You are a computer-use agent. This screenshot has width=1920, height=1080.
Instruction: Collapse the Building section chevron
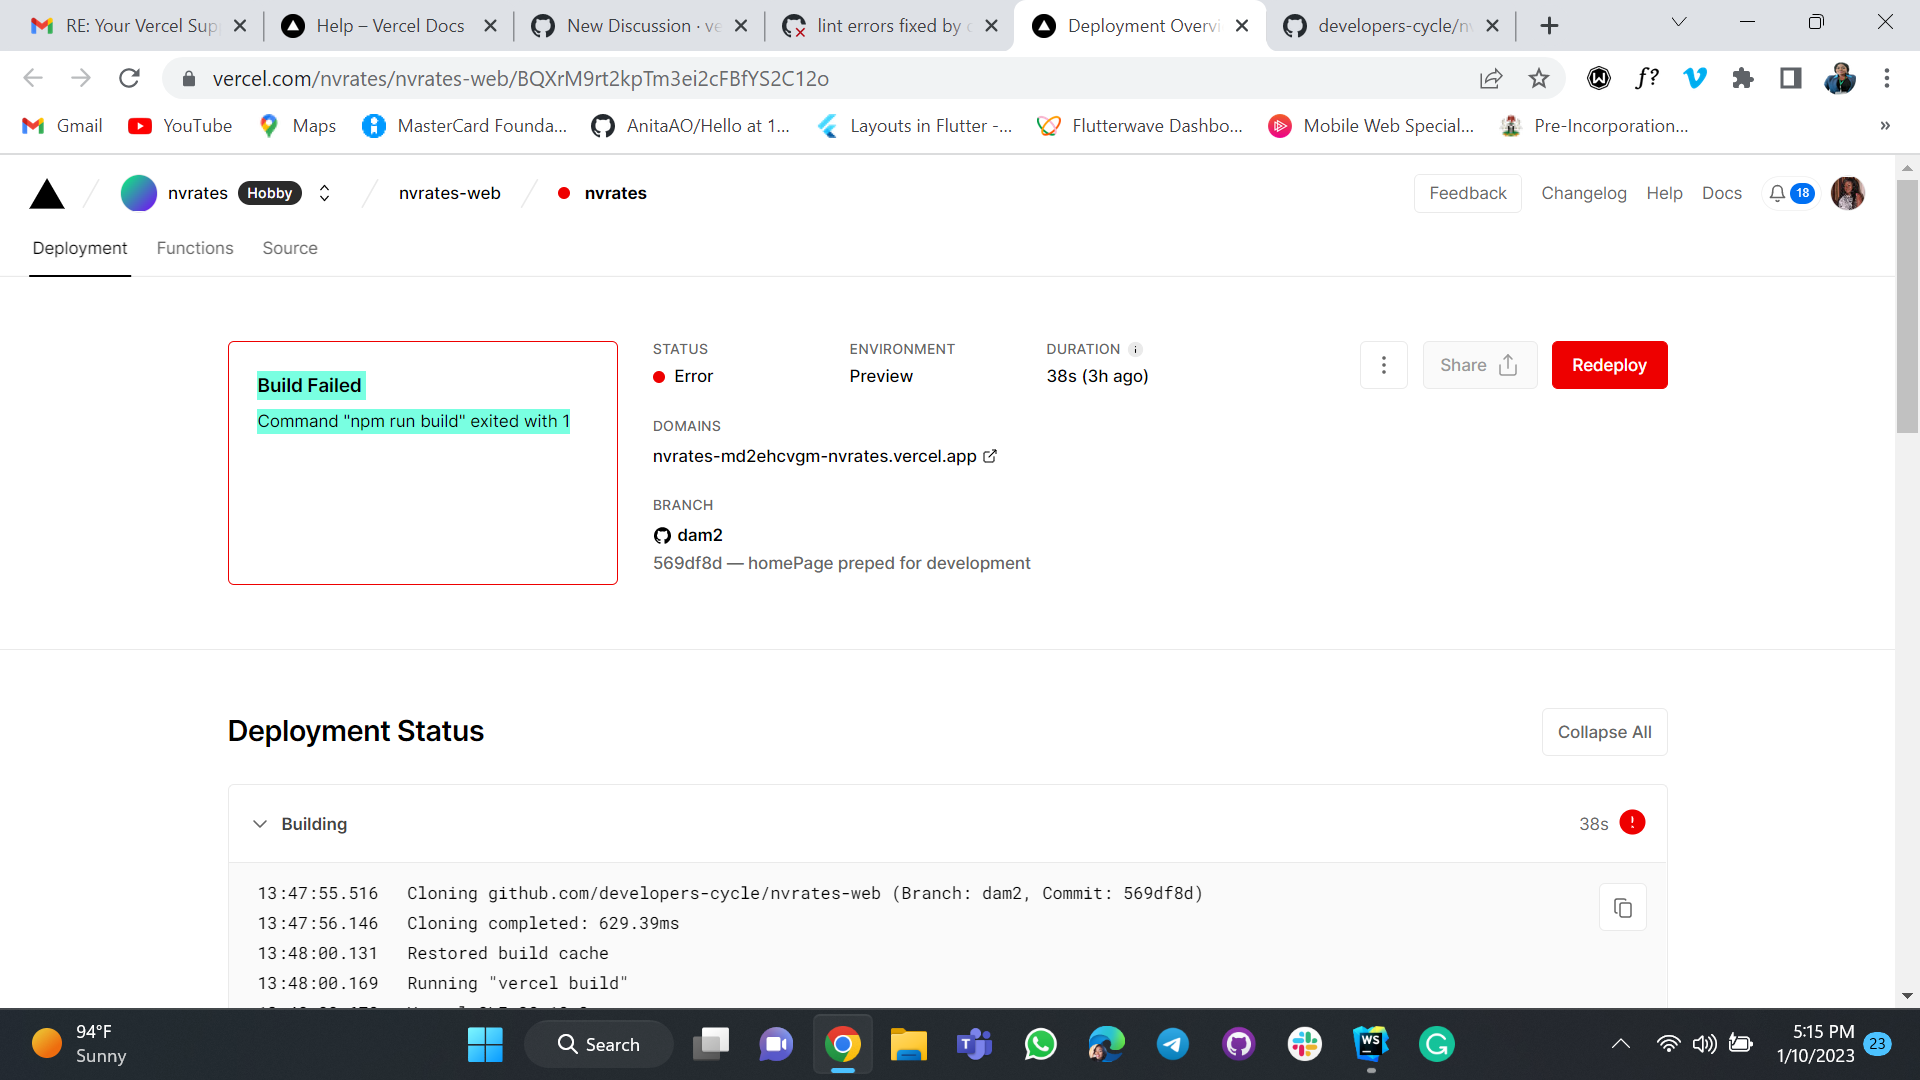[x=260, y=824]
